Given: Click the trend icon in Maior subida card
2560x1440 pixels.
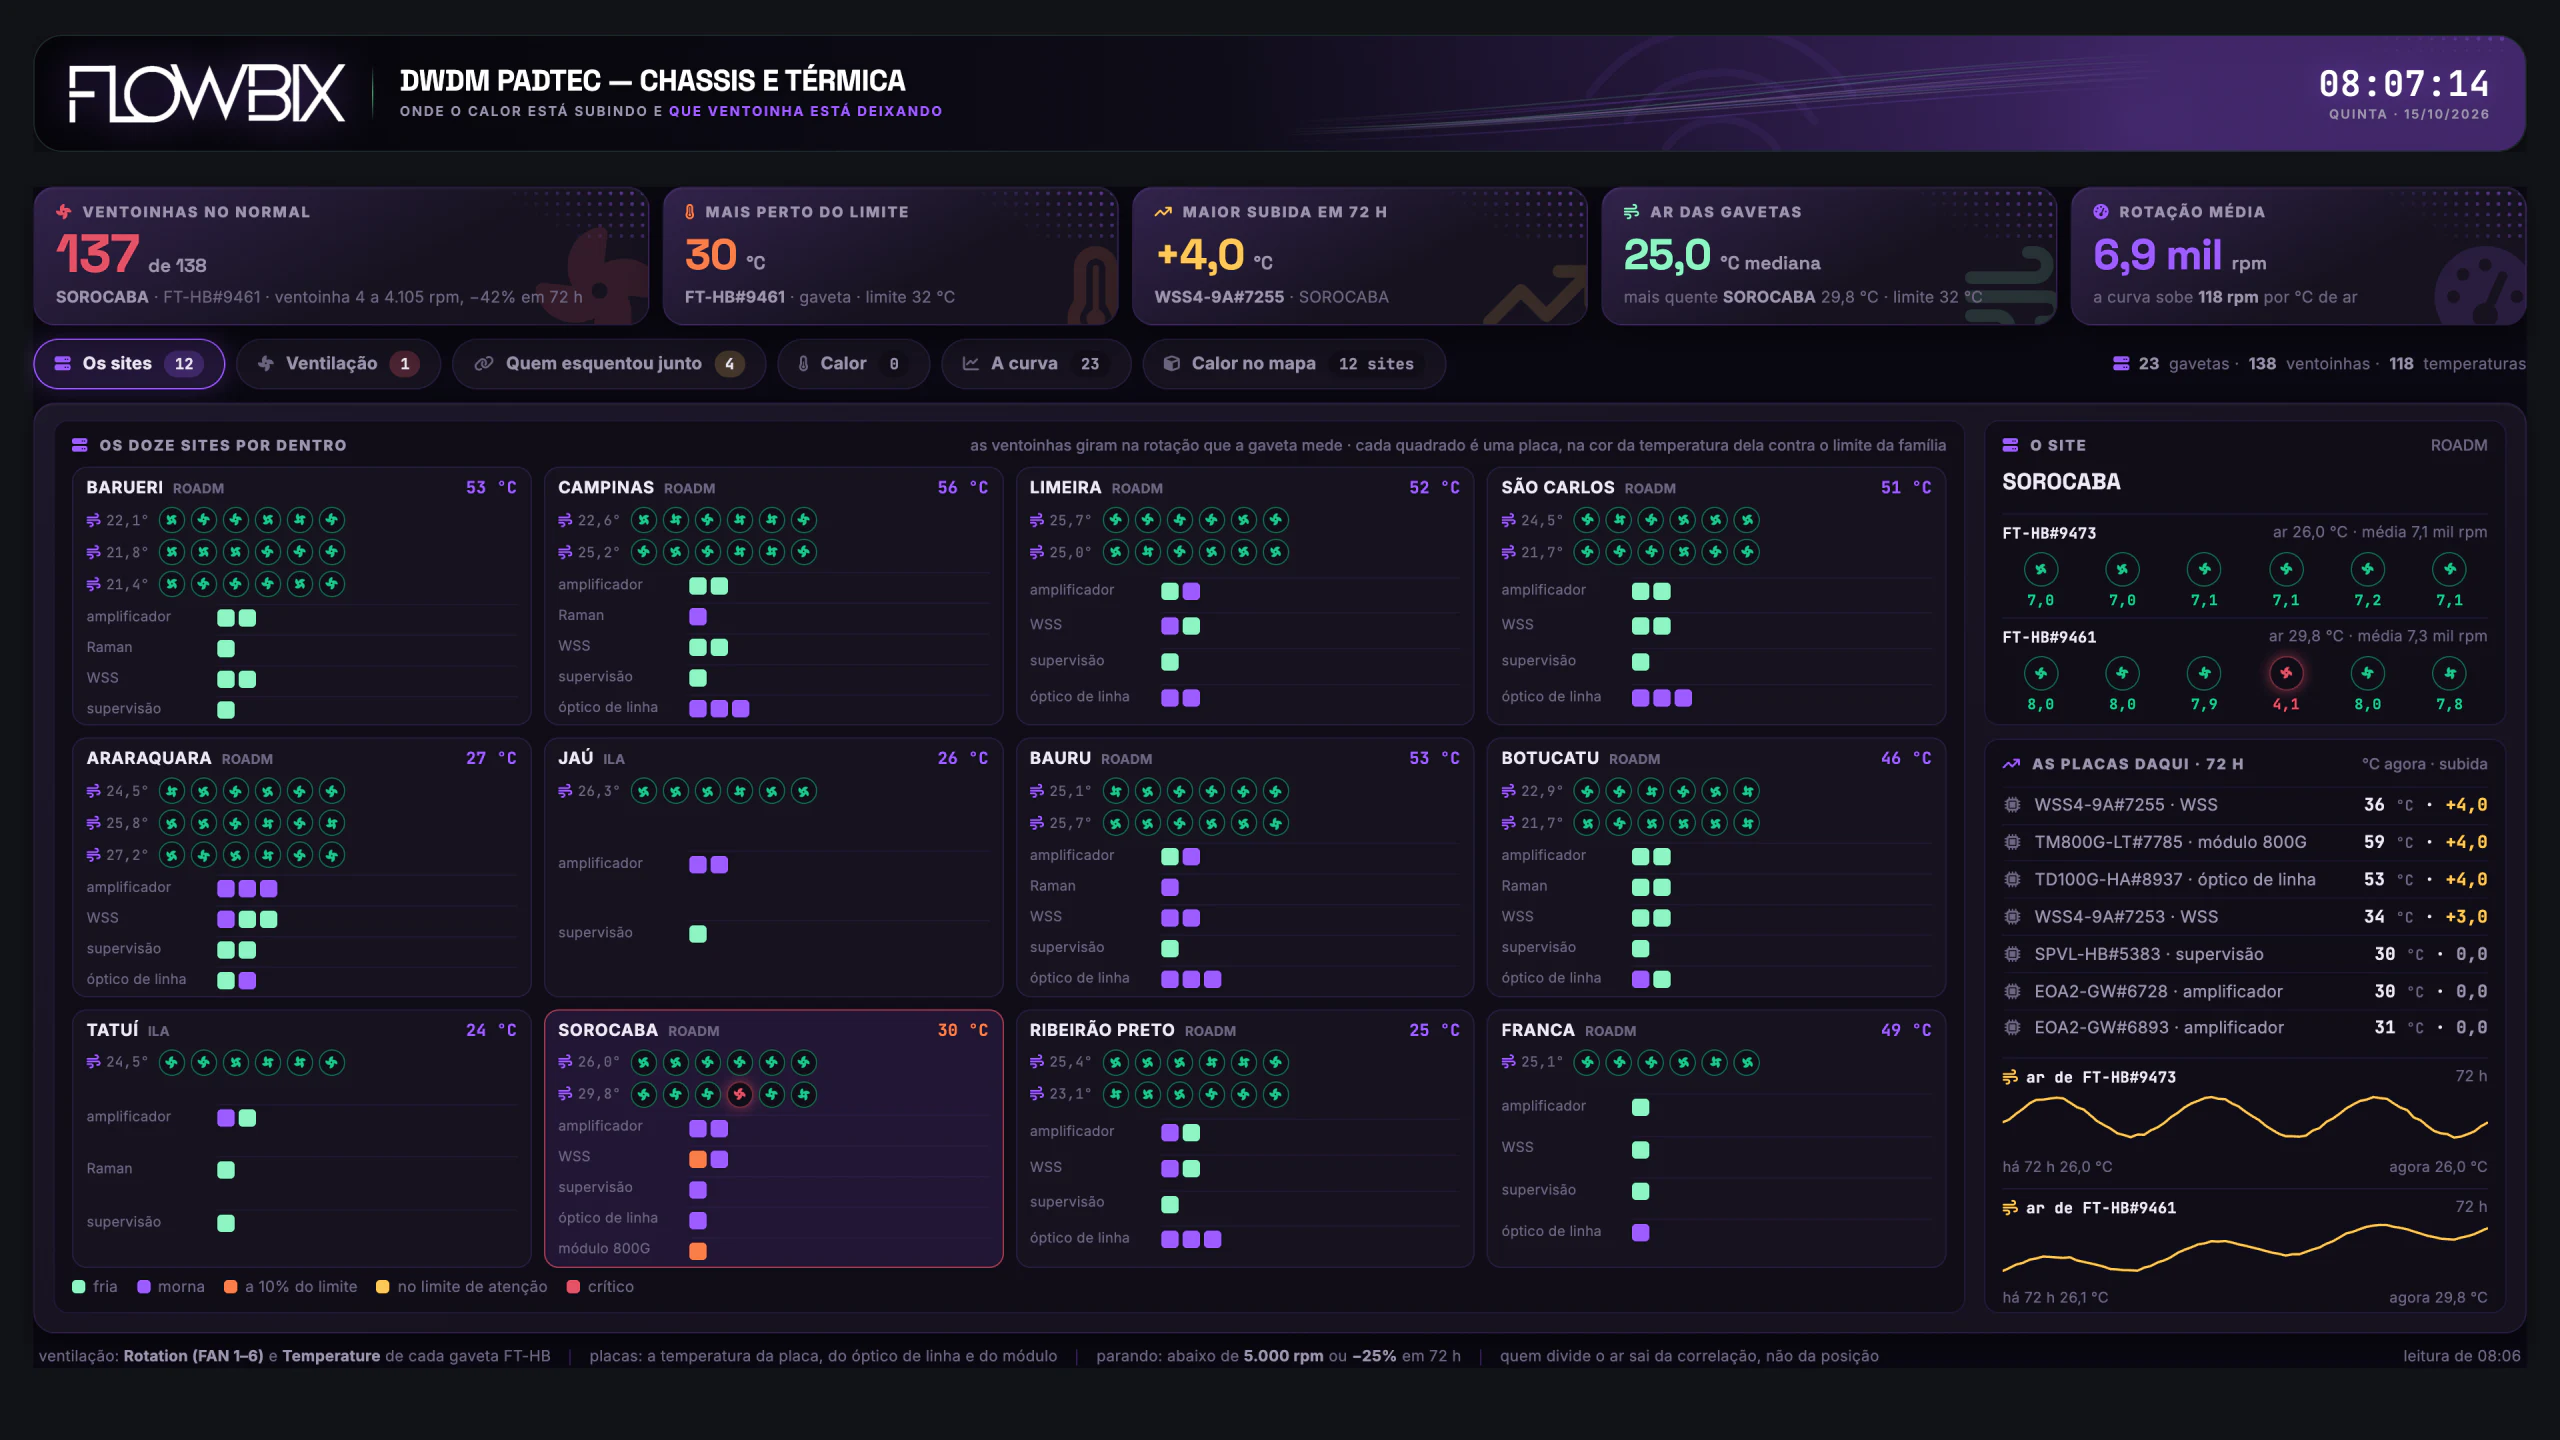Looking at the screenshot, I should coord(1163,212).
